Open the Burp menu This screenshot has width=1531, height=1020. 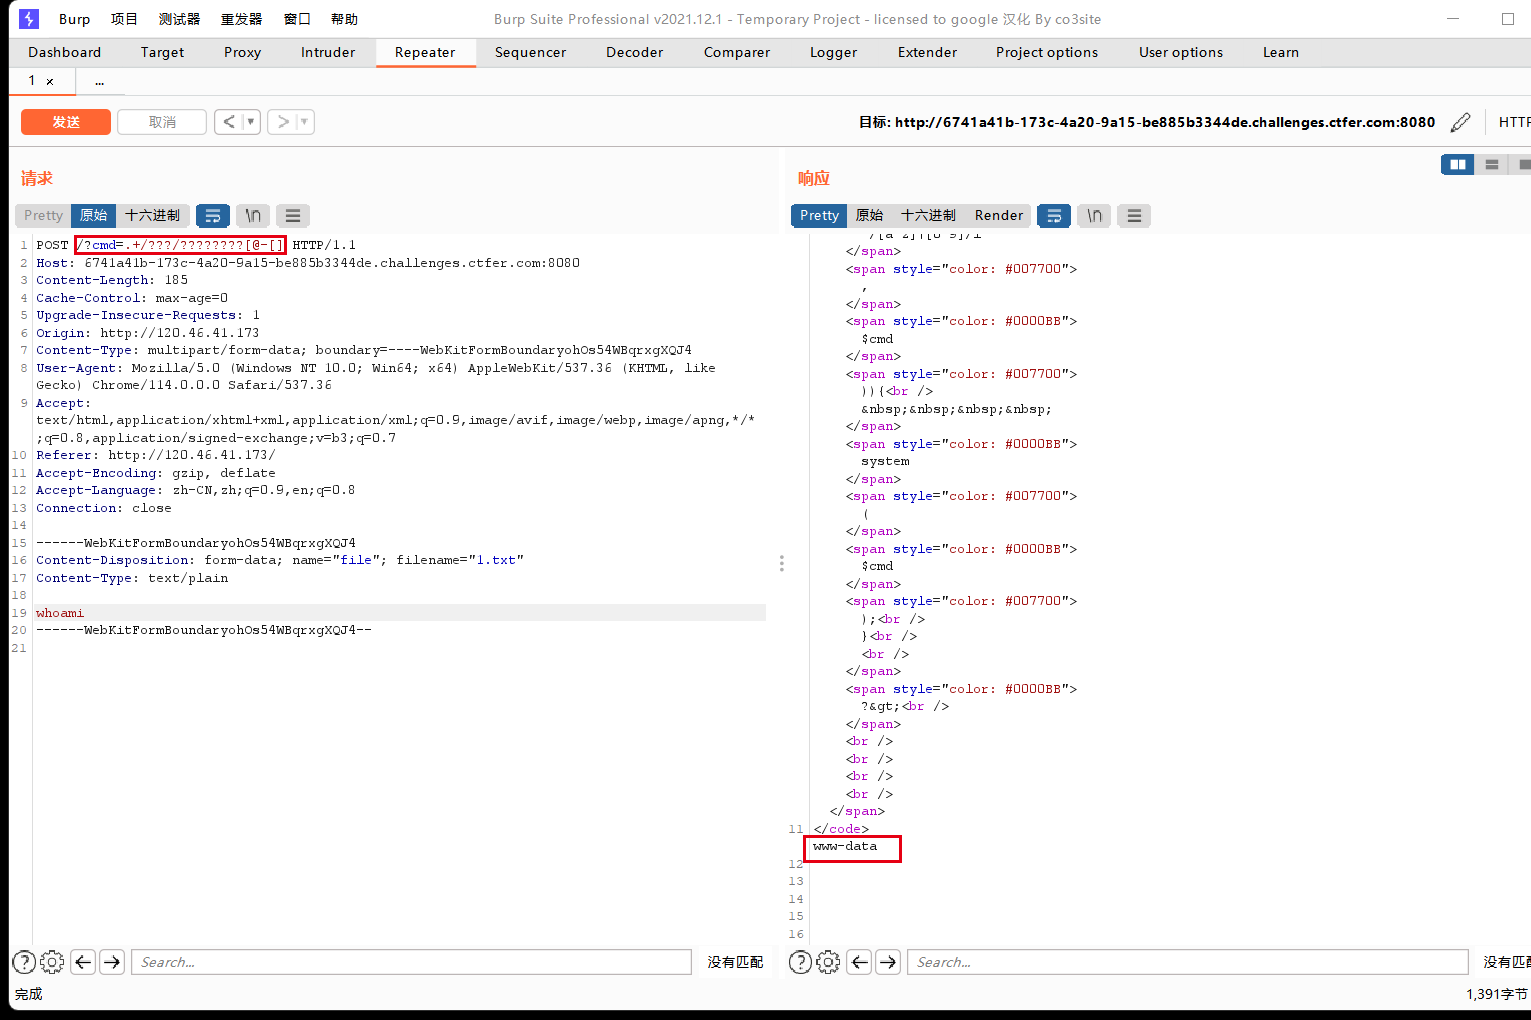point(74,19)
